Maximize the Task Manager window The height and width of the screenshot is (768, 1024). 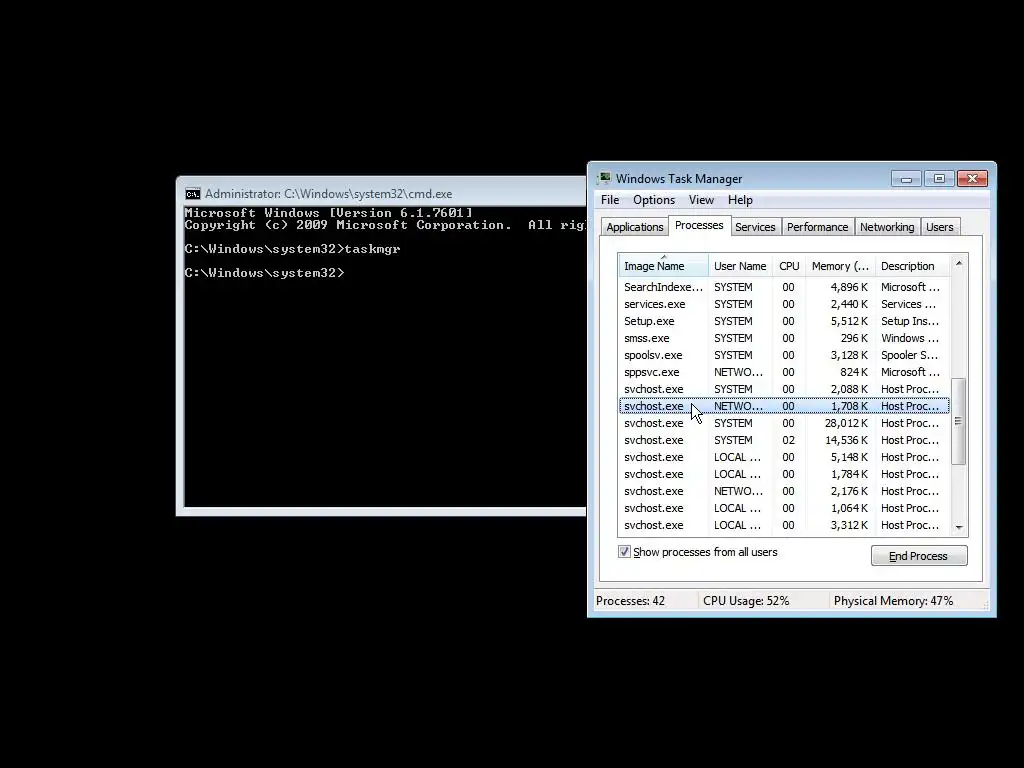[939, 179]
